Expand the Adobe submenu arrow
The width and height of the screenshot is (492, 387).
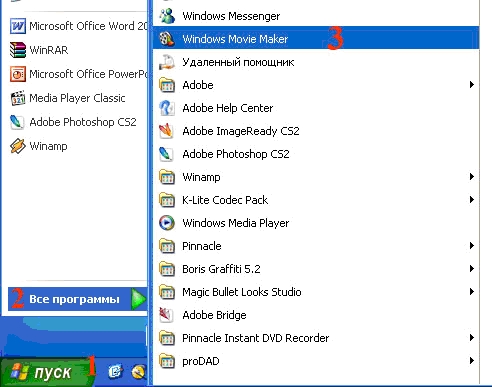(472, 85)
